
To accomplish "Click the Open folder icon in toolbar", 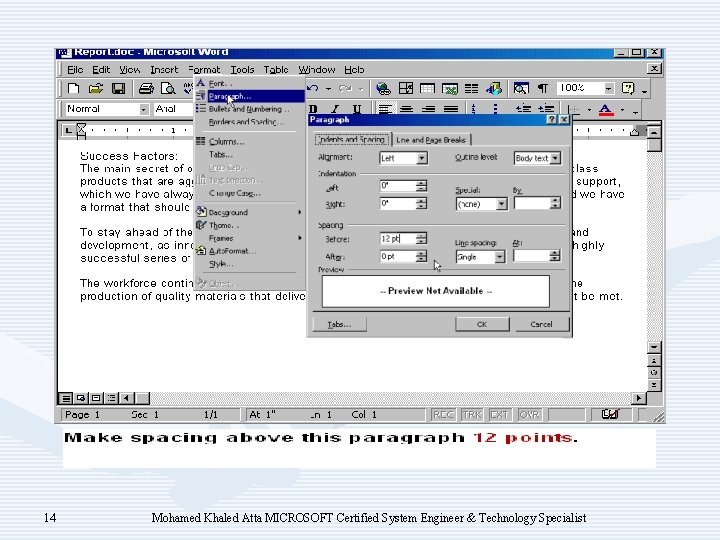I will (x=96, y=88).
